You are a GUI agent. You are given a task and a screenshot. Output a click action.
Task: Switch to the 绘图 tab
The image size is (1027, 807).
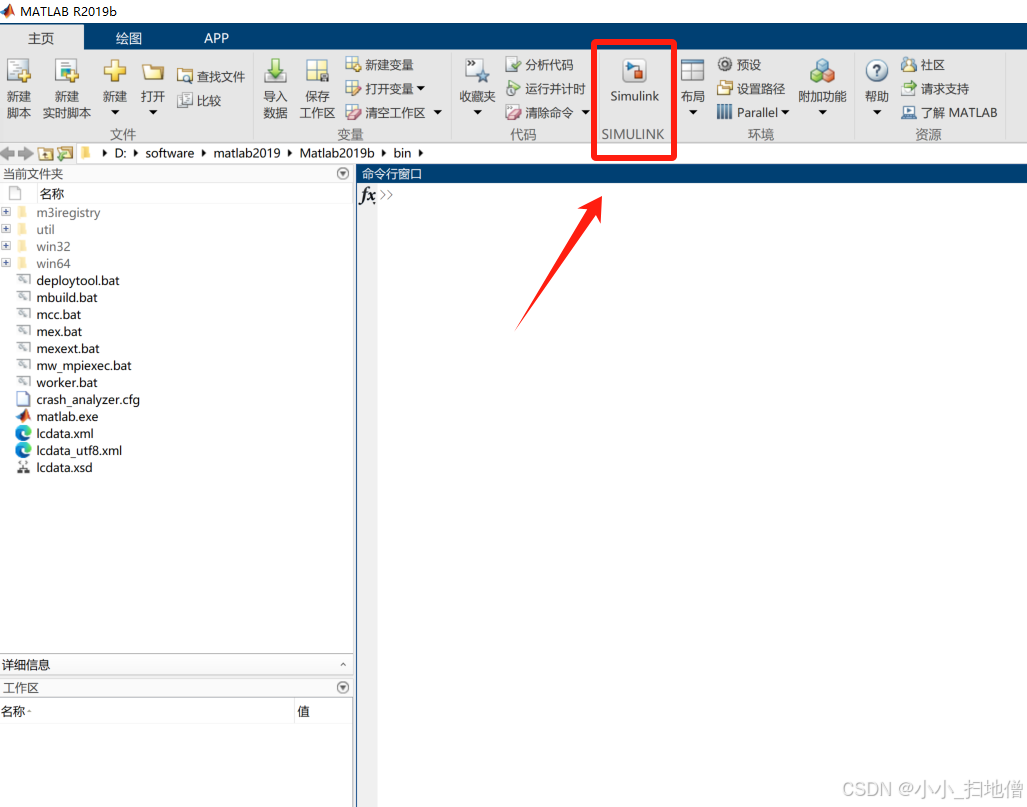pyautogui.click(x=128, y=38)
